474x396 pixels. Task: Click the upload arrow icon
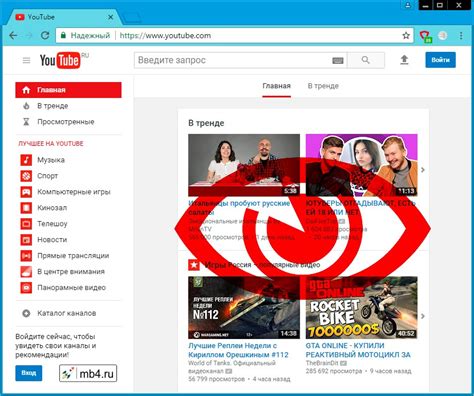pyautogui.click(x=404, y=60)
